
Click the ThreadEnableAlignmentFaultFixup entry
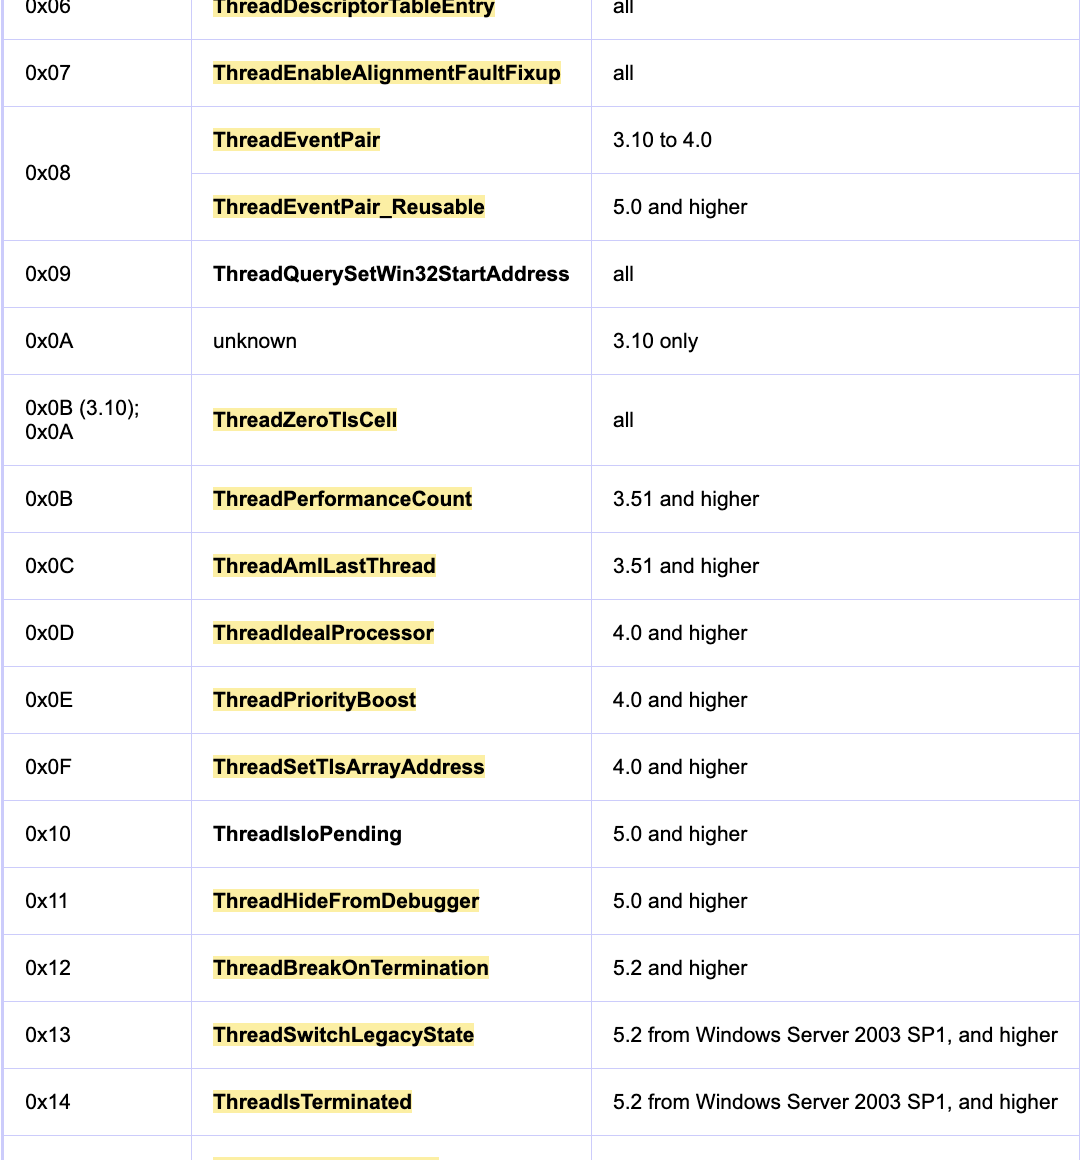pos(387,73)
